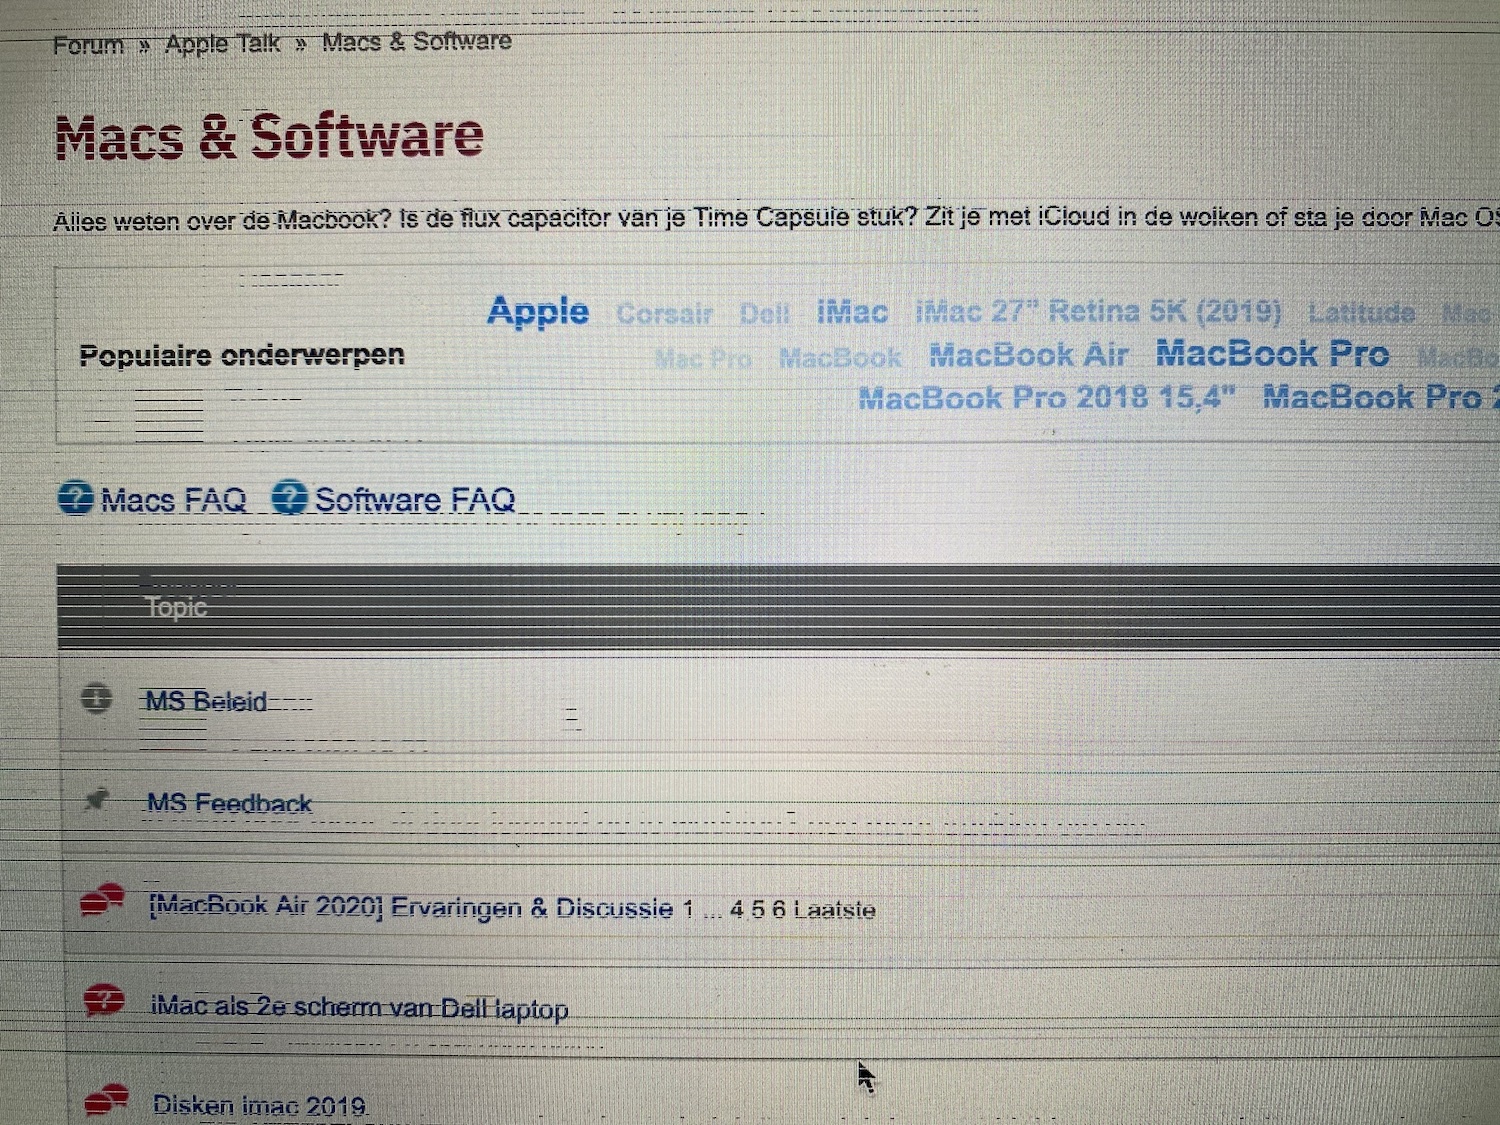
Task: Open Macs & Software breadcrumb link
Action: point(417,42)
